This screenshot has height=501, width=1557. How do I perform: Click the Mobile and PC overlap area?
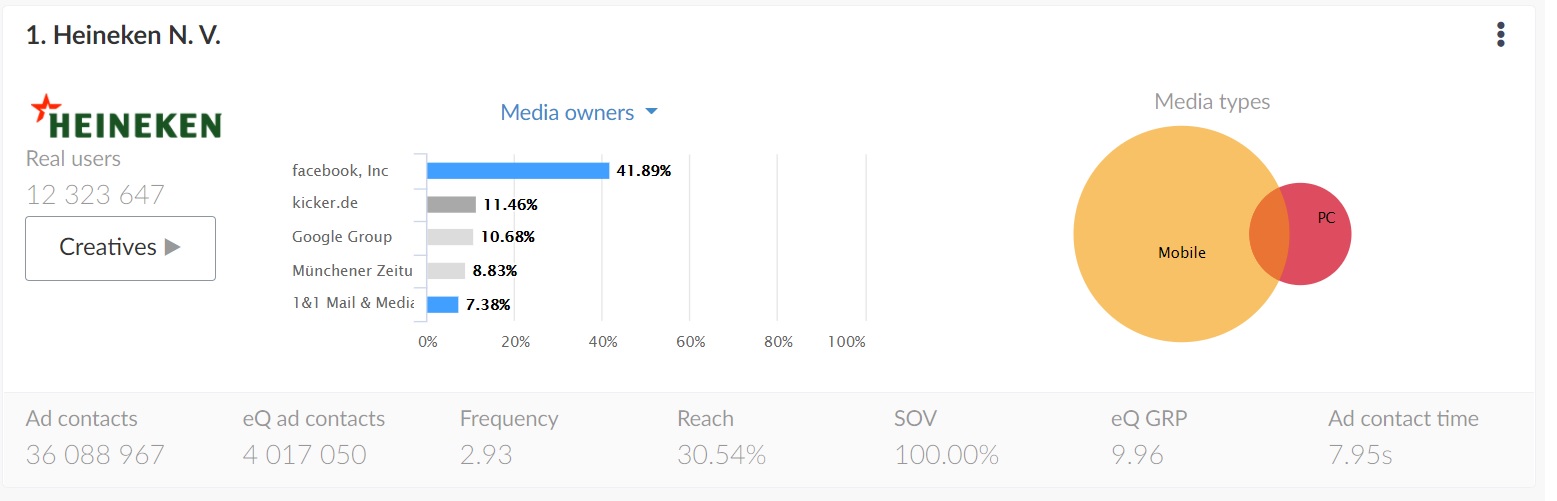pyautogui.click(x=1270, y=235)
